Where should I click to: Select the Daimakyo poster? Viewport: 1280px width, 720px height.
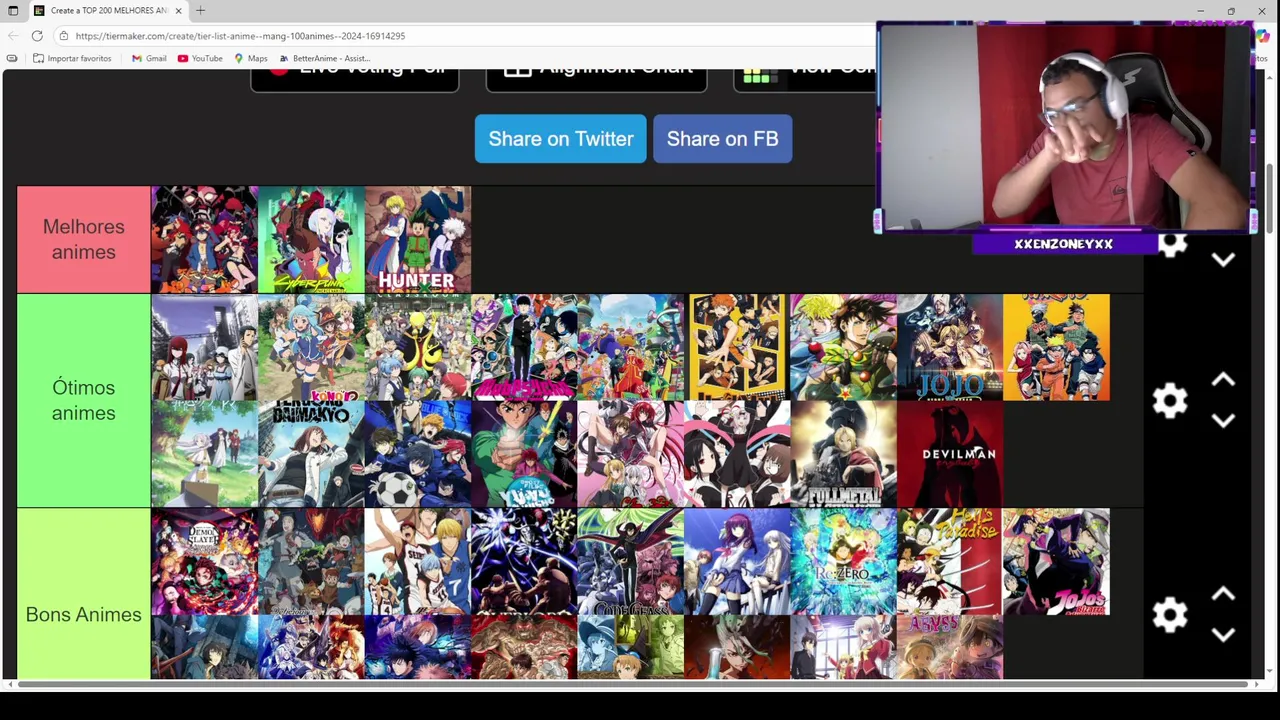(311, 454)
